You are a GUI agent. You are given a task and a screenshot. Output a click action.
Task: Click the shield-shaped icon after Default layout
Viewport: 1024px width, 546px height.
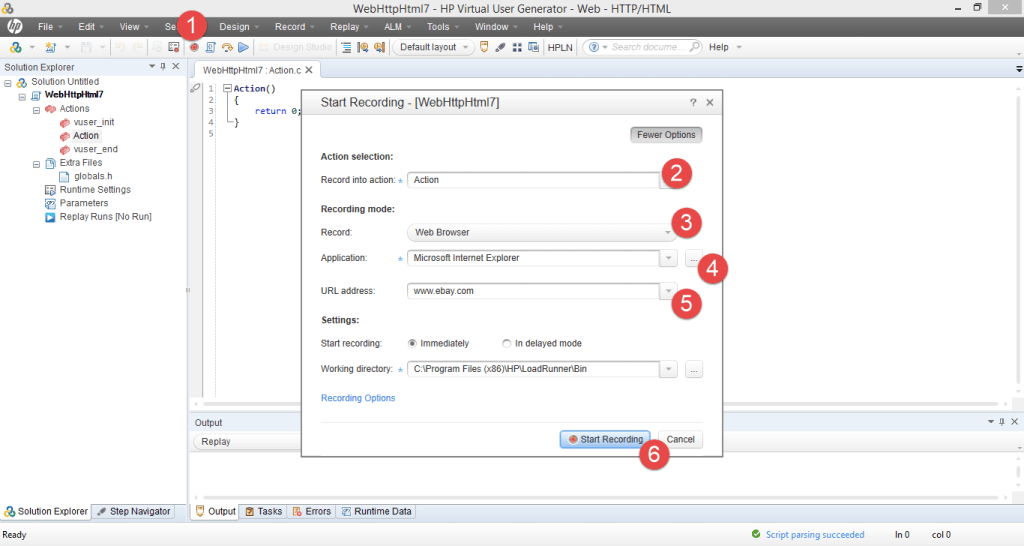[x=484, y=47]
